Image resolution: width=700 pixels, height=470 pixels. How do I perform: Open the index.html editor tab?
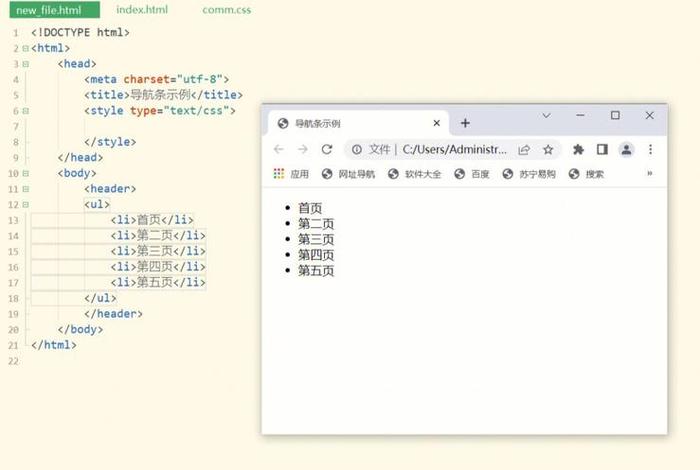tap(142, 10)
